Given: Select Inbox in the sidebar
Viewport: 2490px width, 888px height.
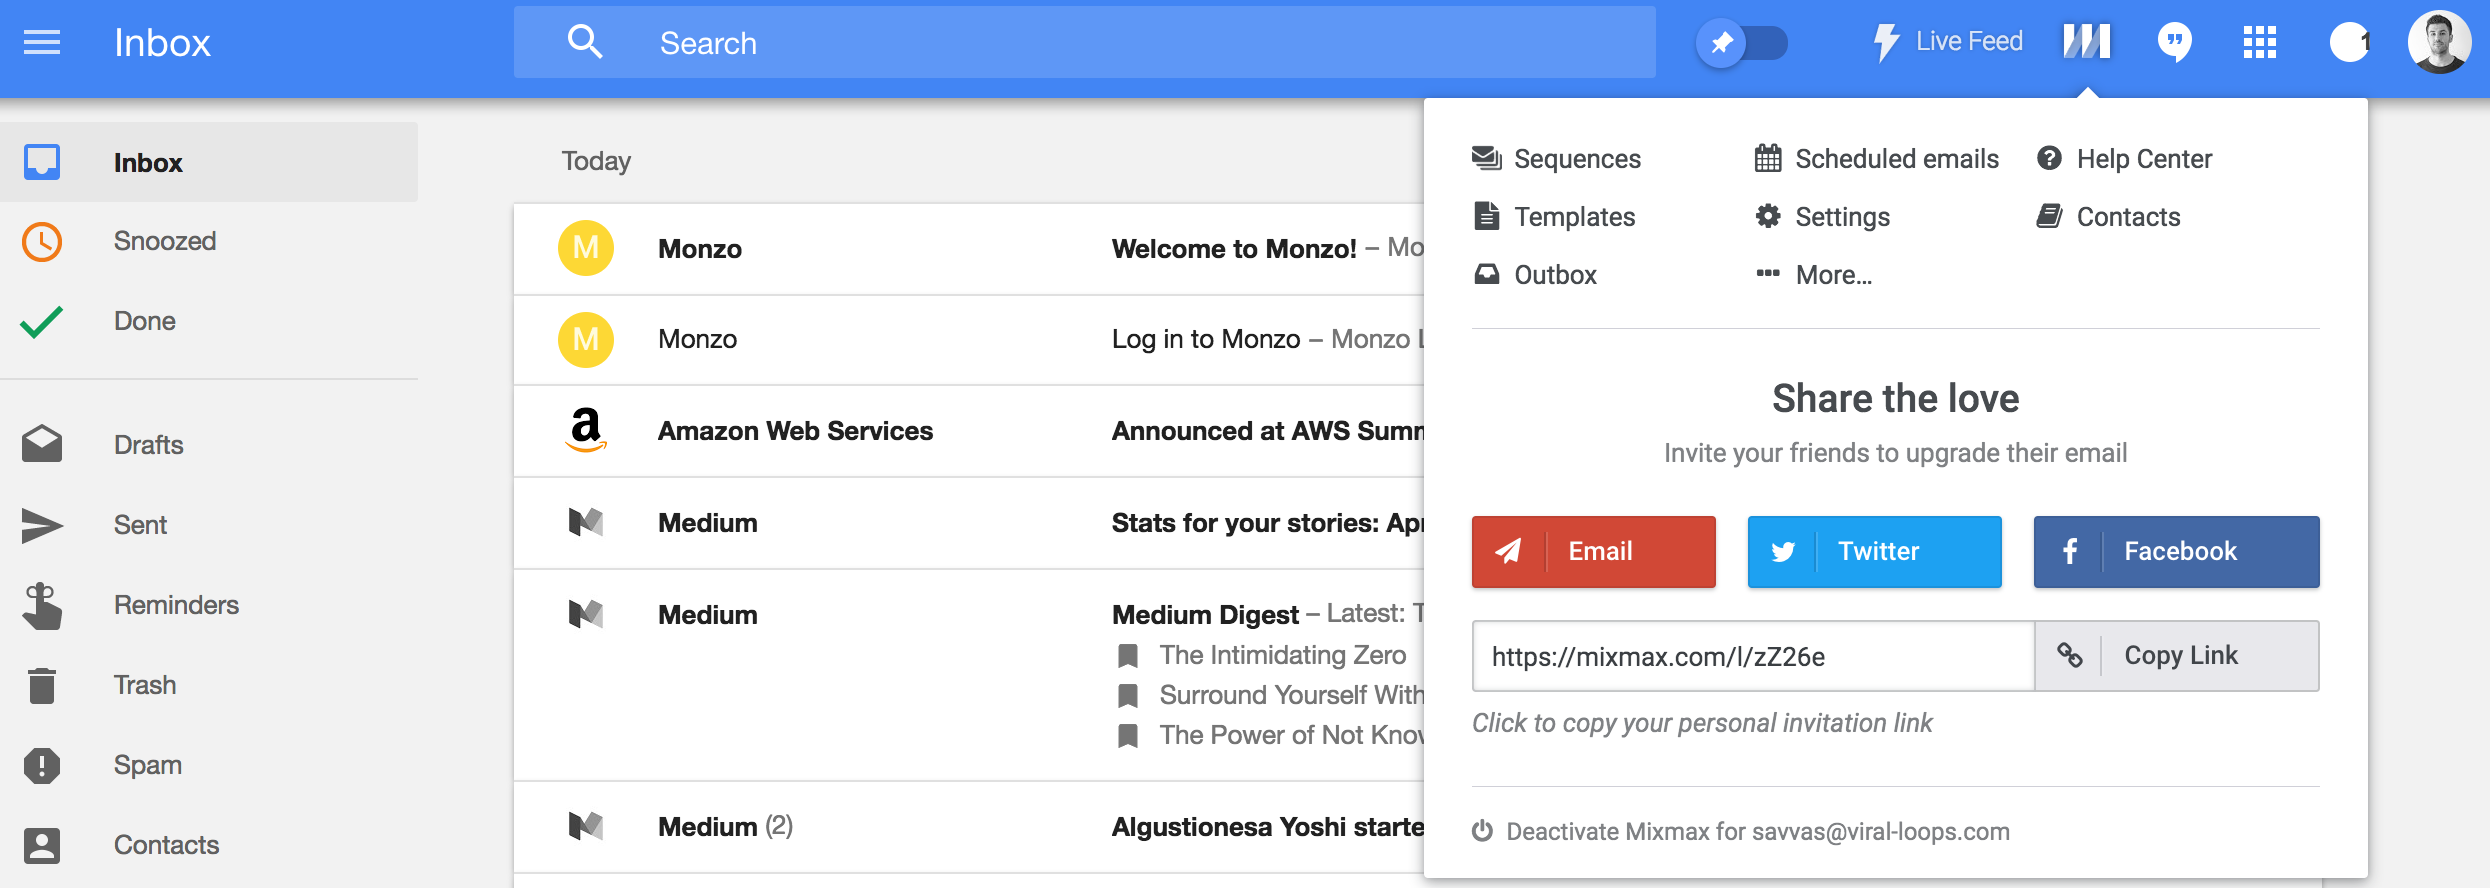Looking at the screenshot, I should point(209,162).
